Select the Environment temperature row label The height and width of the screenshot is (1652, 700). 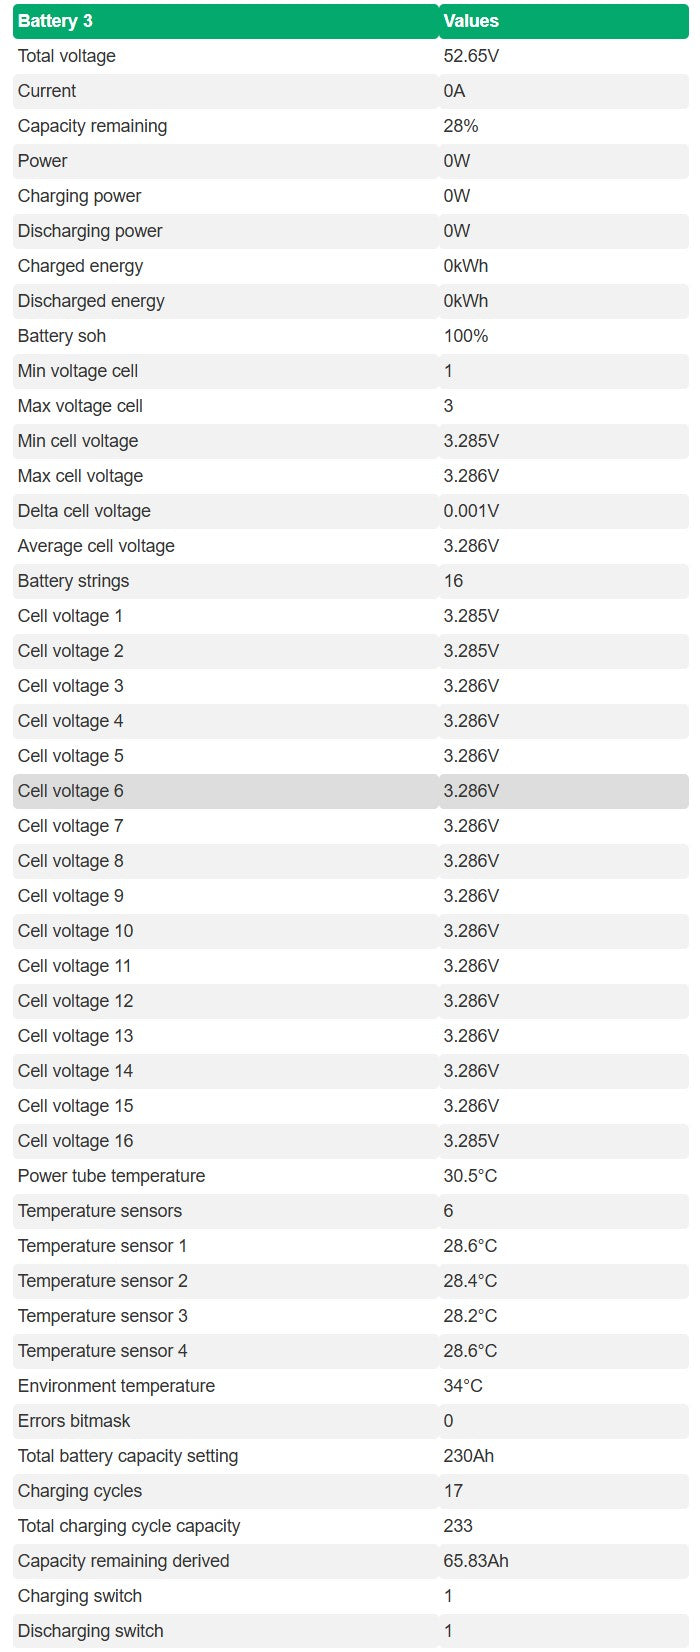116,1386
